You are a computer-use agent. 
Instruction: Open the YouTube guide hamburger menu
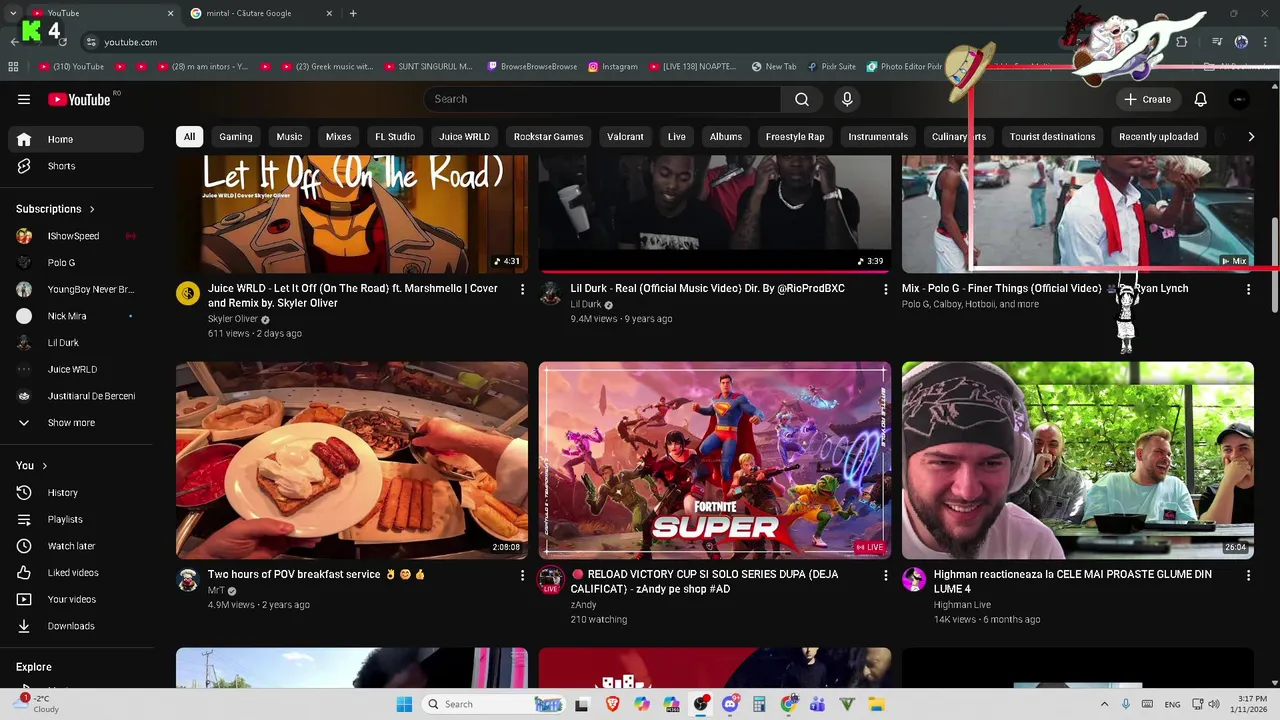[x=24, y=99]
